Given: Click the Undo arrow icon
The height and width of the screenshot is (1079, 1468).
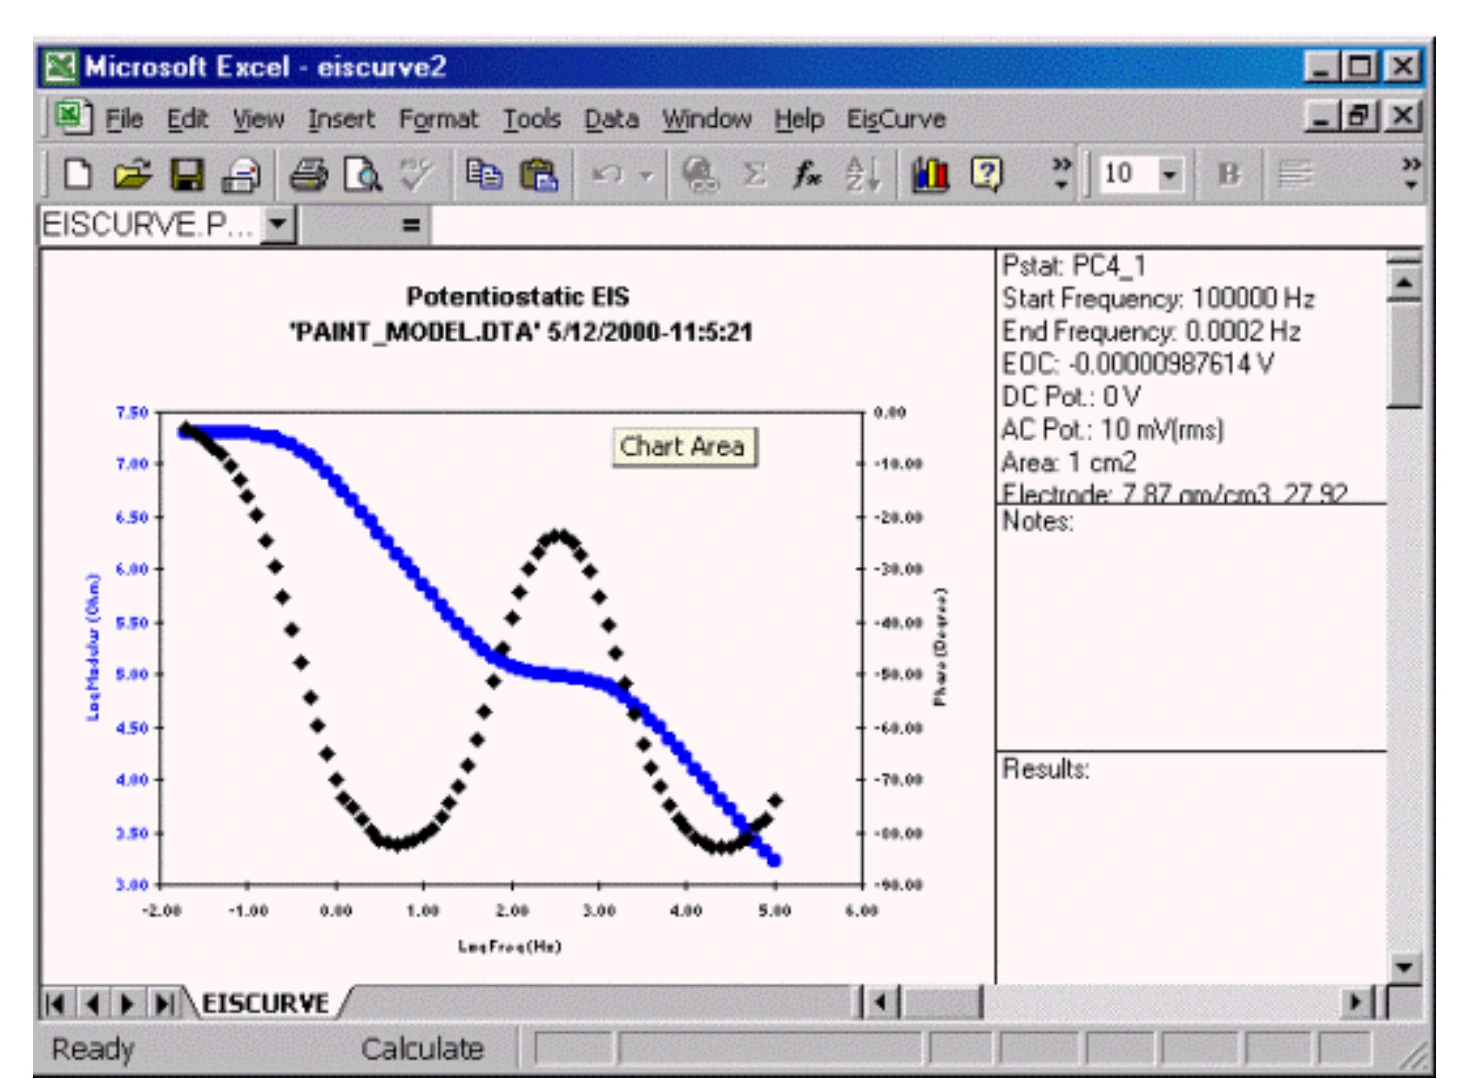Looking at the screenshot, I should [607, 175].
